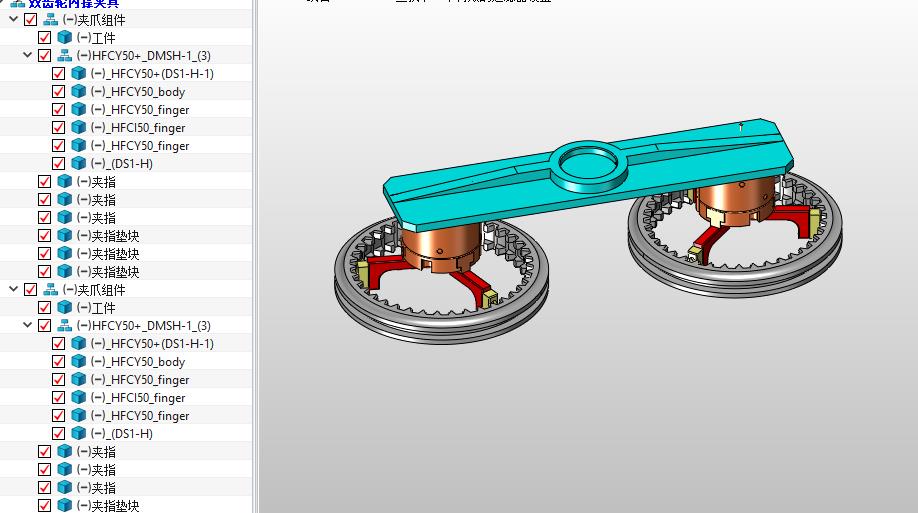Viewport: 918px width, 513px height.
Task: Click the assembly icon of the lower 夹爪组件 node
Action: point(50,290)
